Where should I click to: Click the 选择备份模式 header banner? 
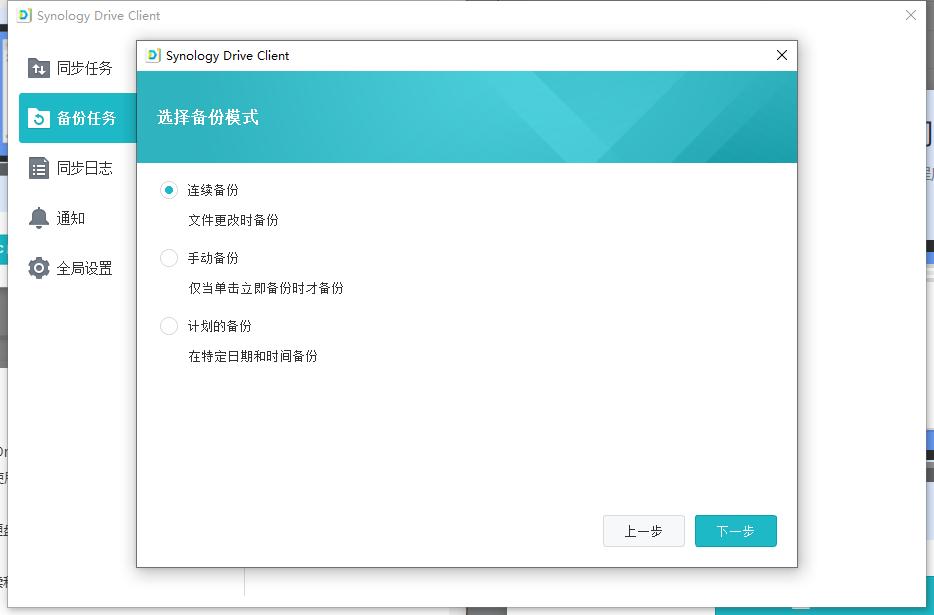467,117
